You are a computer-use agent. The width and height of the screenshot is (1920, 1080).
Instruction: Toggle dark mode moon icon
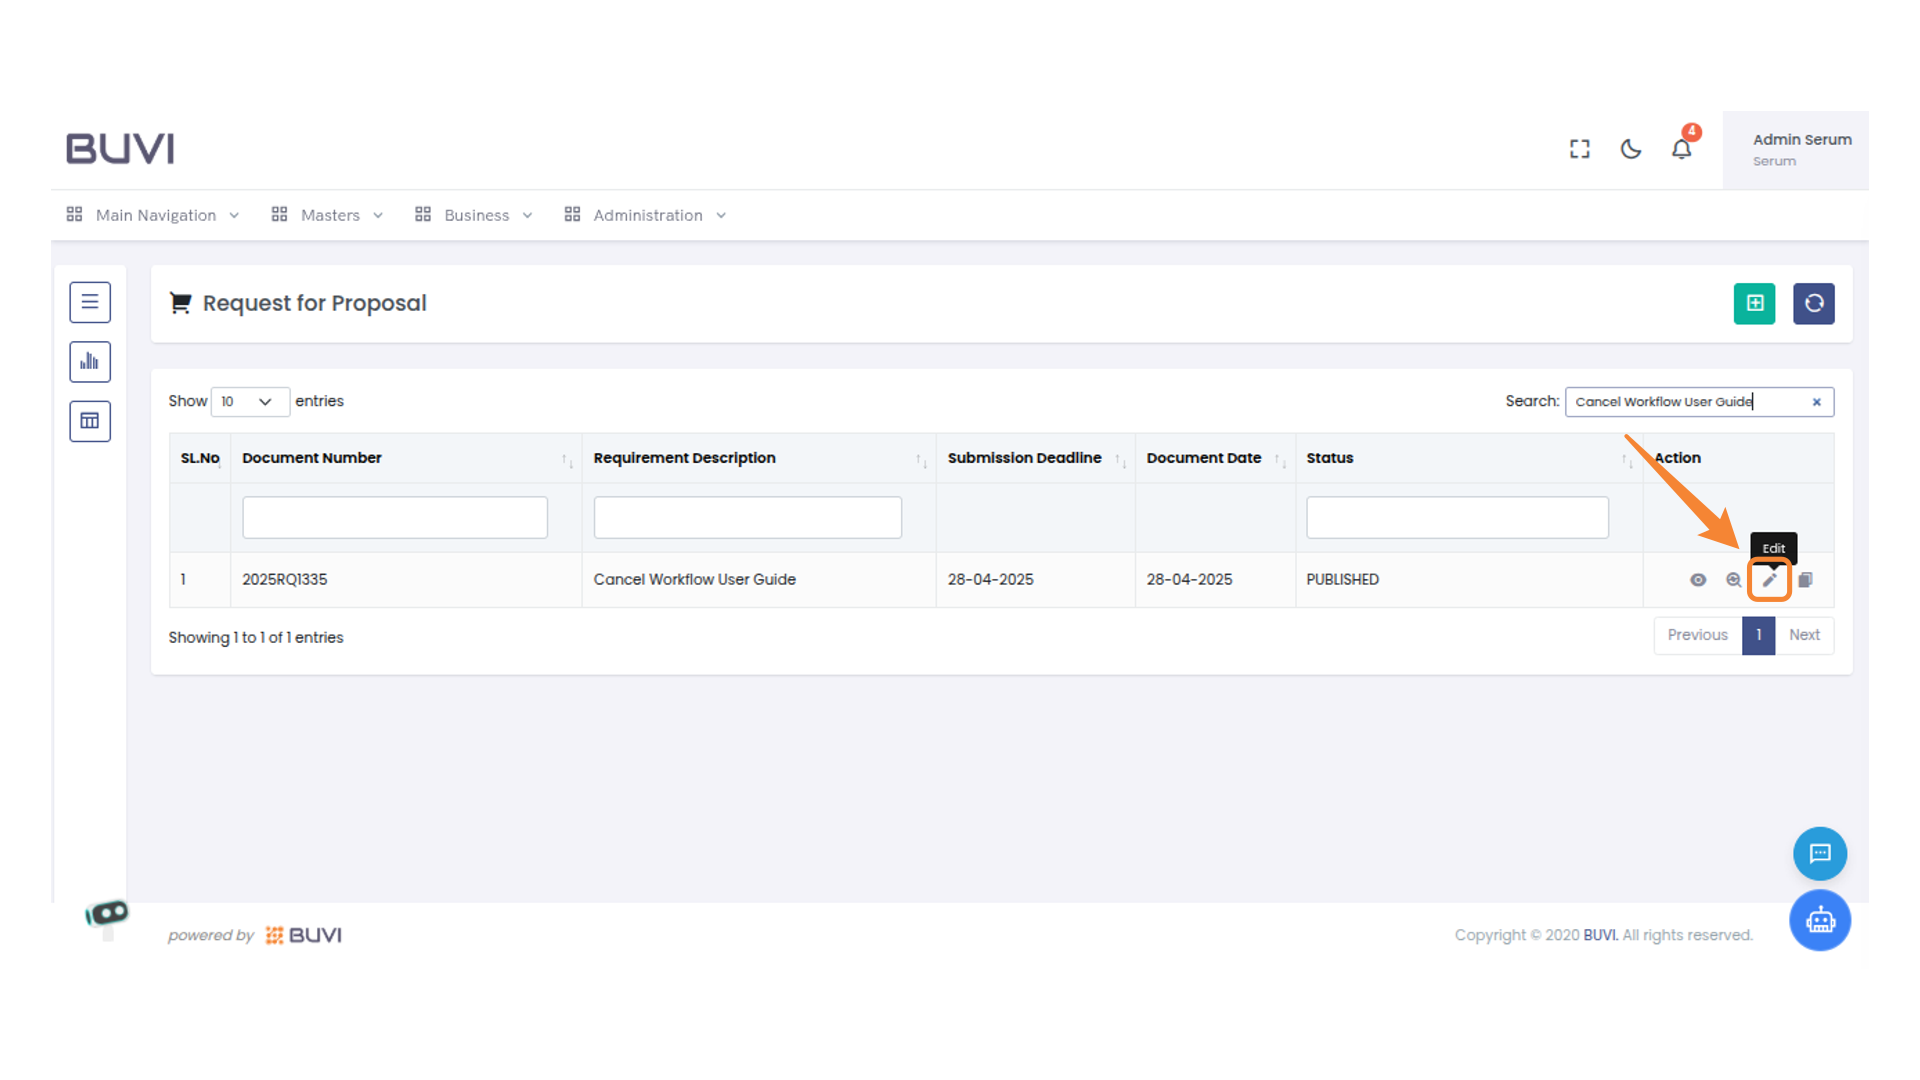click(x=1630, y=149)
